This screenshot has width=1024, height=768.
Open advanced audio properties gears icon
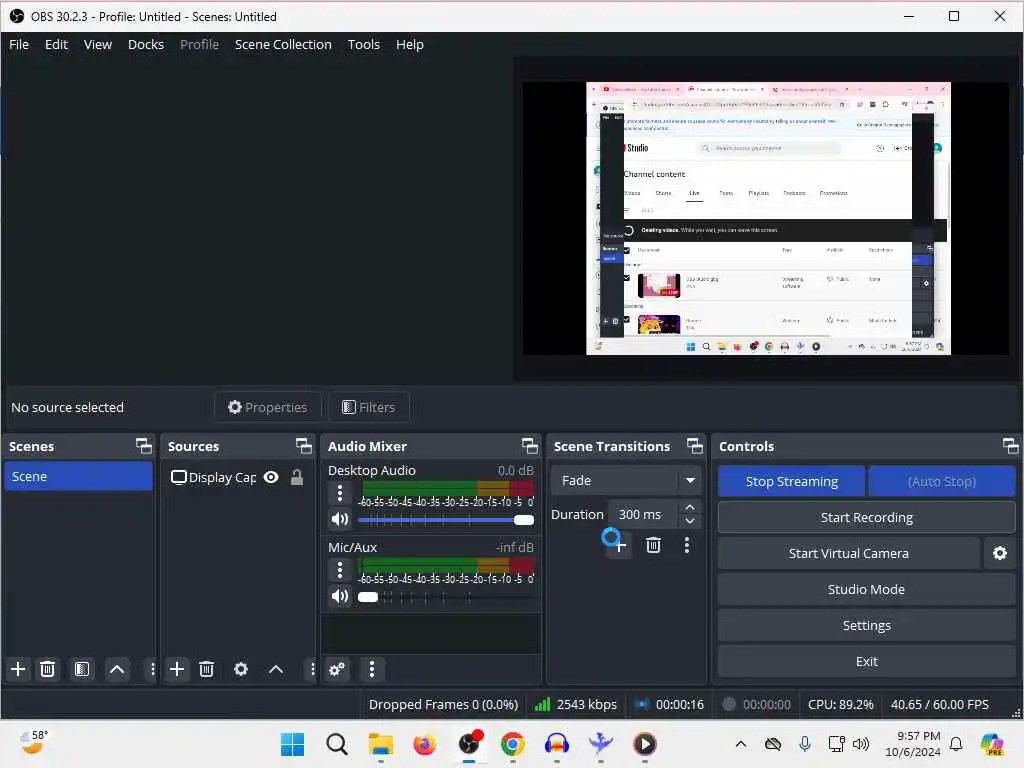pos(337,669)
